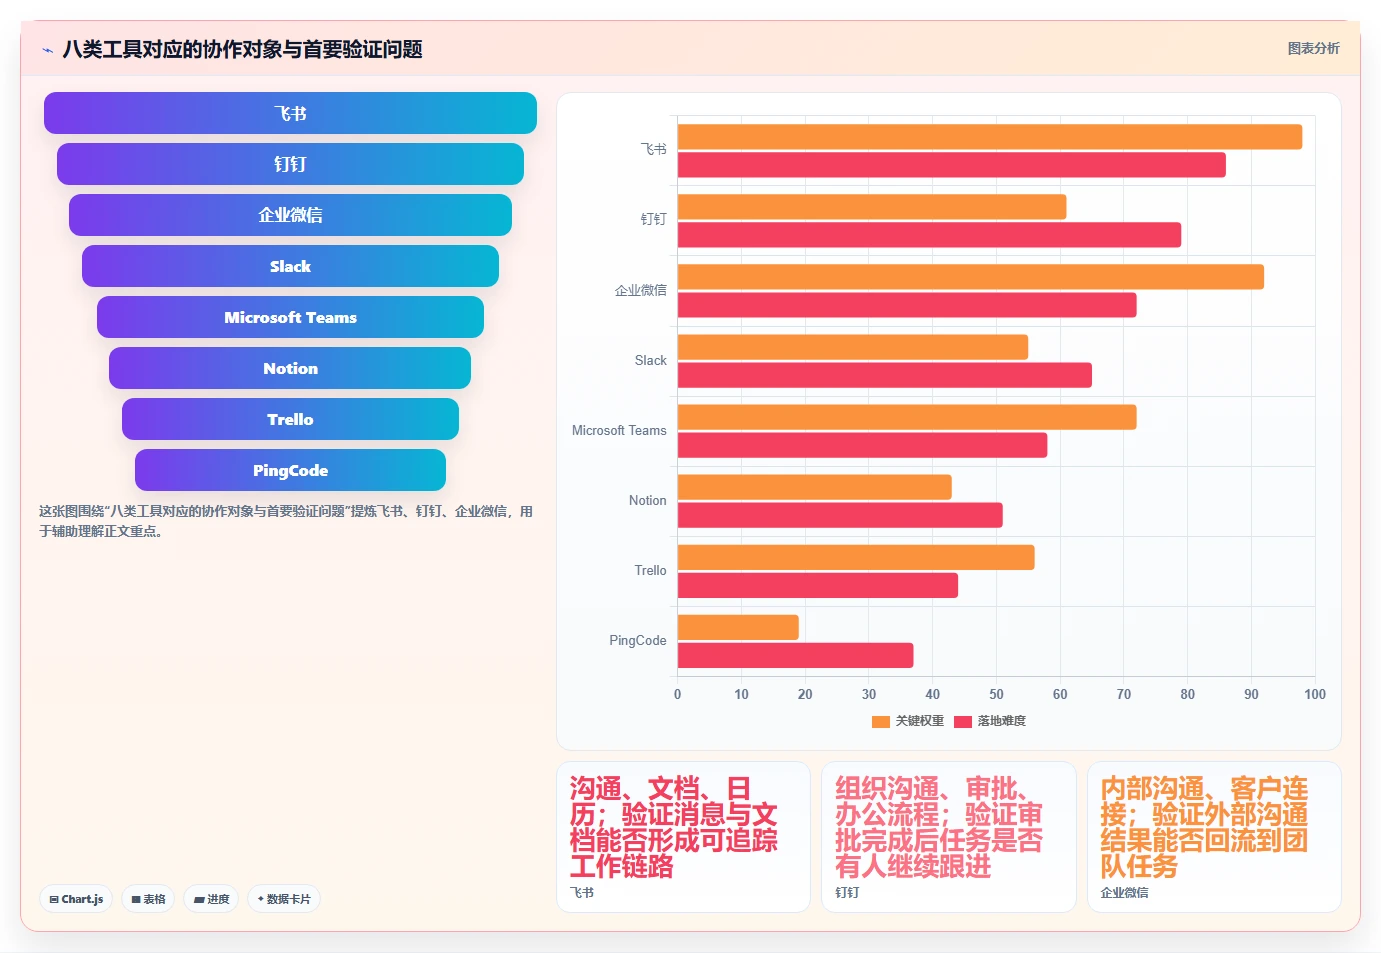
Task: Click the 企业微信 y-axis label
Action: [640, 290]
